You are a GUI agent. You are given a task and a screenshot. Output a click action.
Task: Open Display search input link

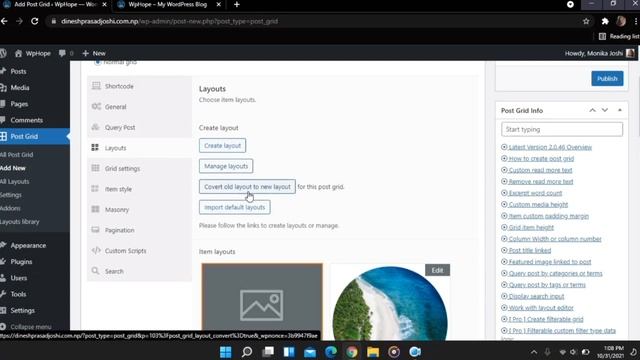pos(536,296)
